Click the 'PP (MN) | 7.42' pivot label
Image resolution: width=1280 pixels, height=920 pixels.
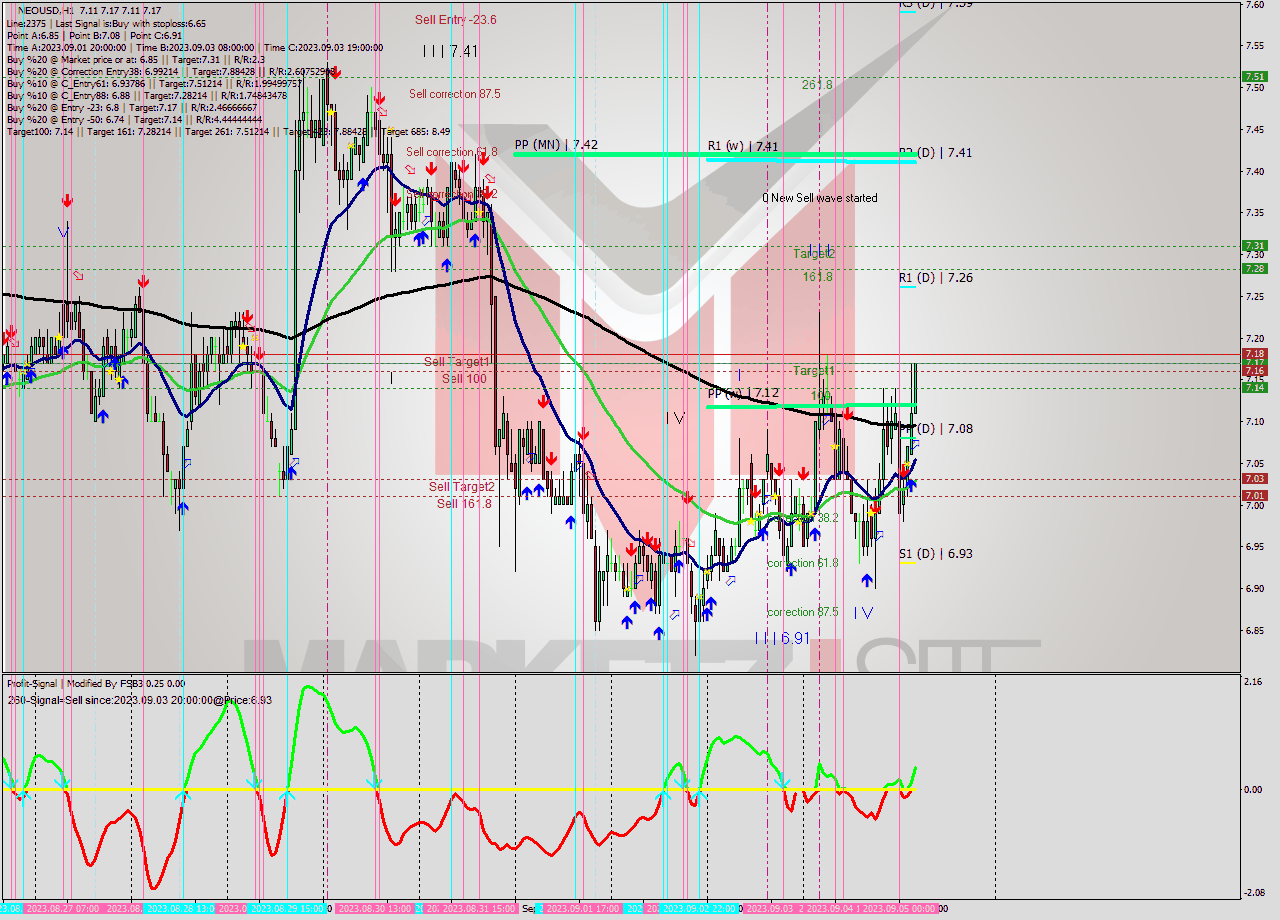[x=556, y=145]
